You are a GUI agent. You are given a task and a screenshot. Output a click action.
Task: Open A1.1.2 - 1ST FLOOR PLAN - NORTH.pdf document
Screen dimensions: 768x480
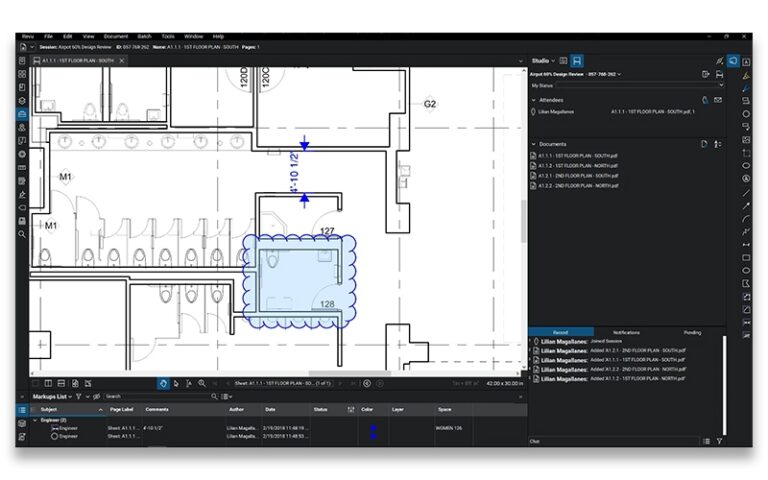coord(578,166)
